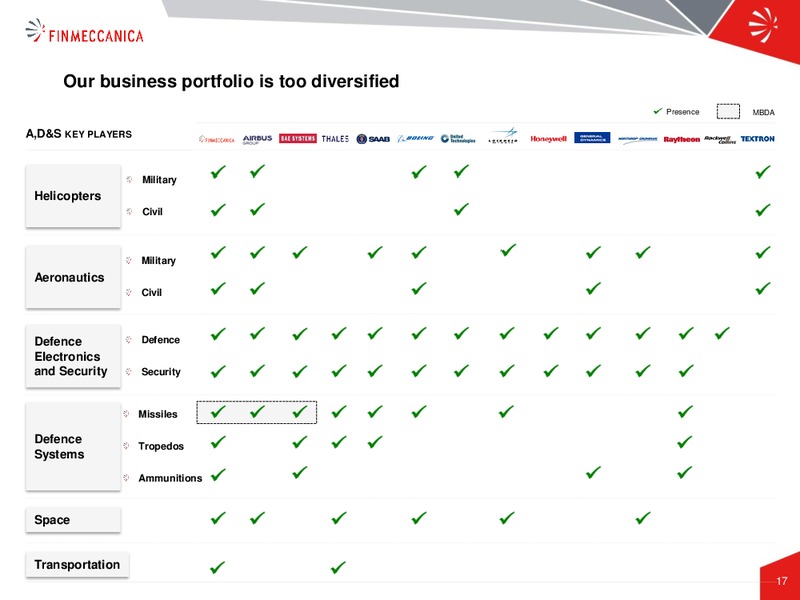Select the Transportation category box
The height and width of the screenshot is (600, 800).
tap(77, 565)
